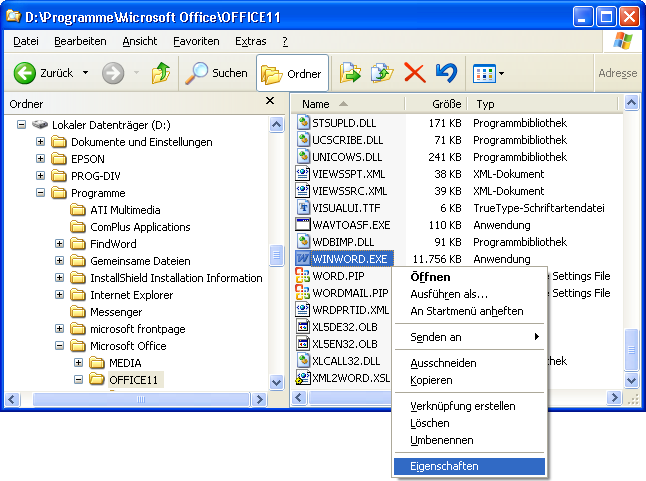Image resolution: width=646 pixels, height=481 pixels.
Task: Select the UCSCRIBE.DLL file icon
Action: 303,140
